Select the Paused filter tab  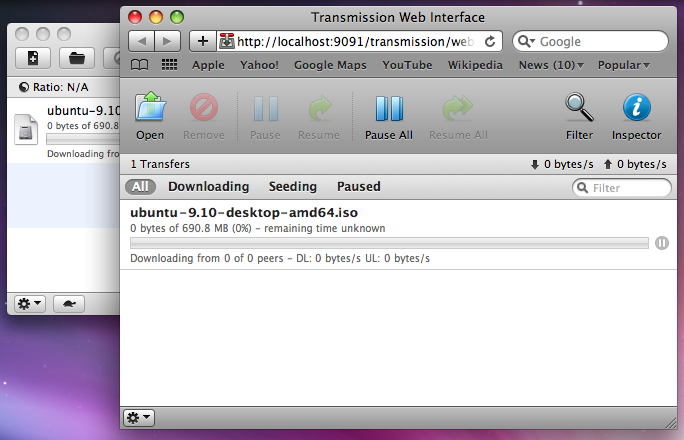[359, 187]
